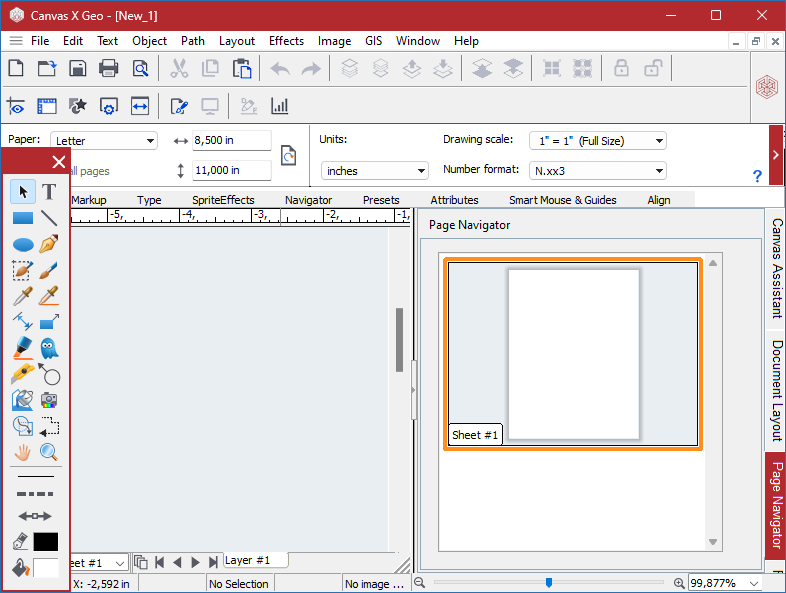Click the paper height 11,000 in field
Screen dimensions: 786x593
[x=232, y=170]
